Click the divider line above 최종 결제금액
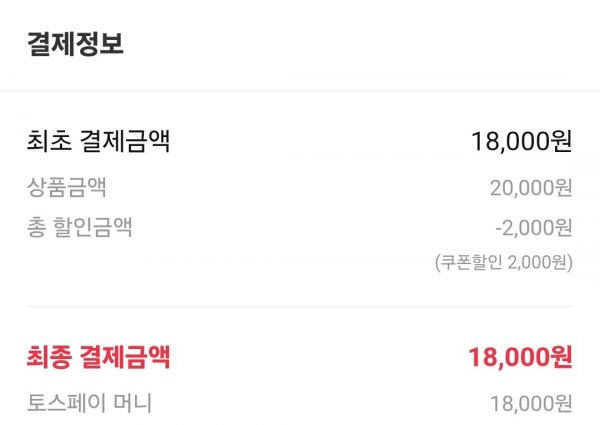Screen dimensions: 600x425 300,306
